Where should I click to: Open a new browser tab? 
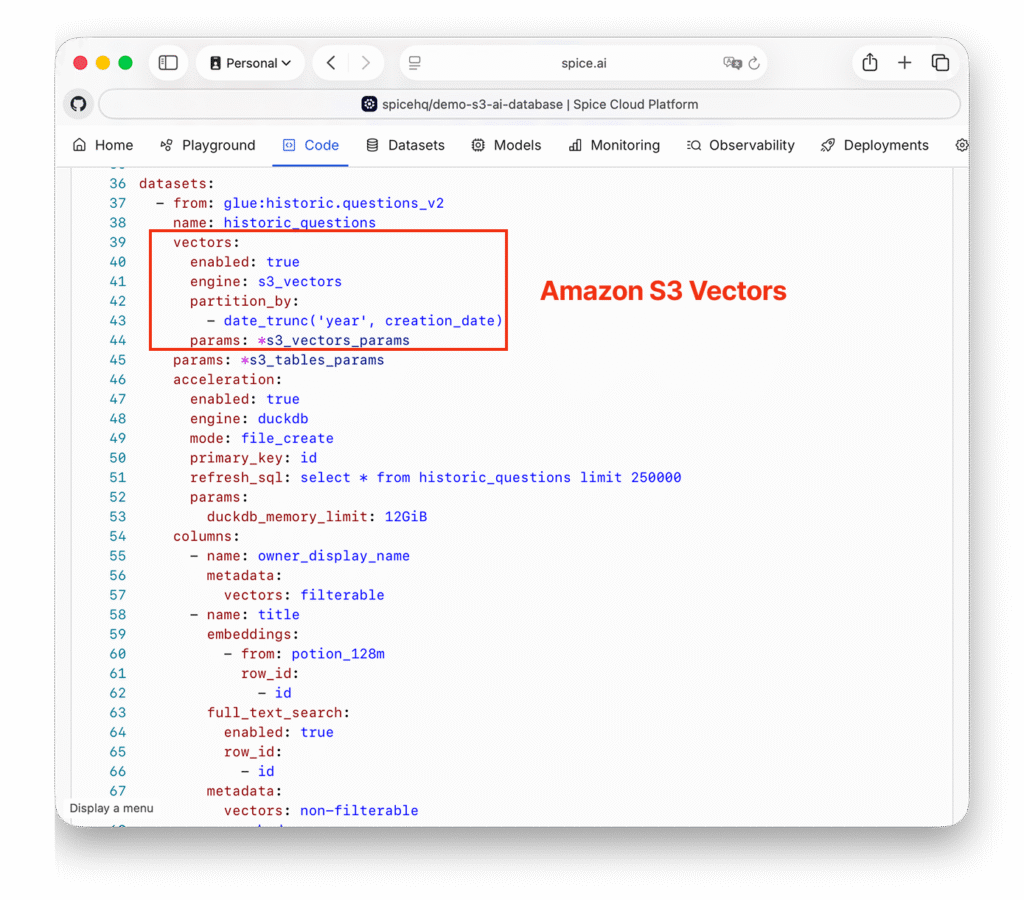(904, 63)
